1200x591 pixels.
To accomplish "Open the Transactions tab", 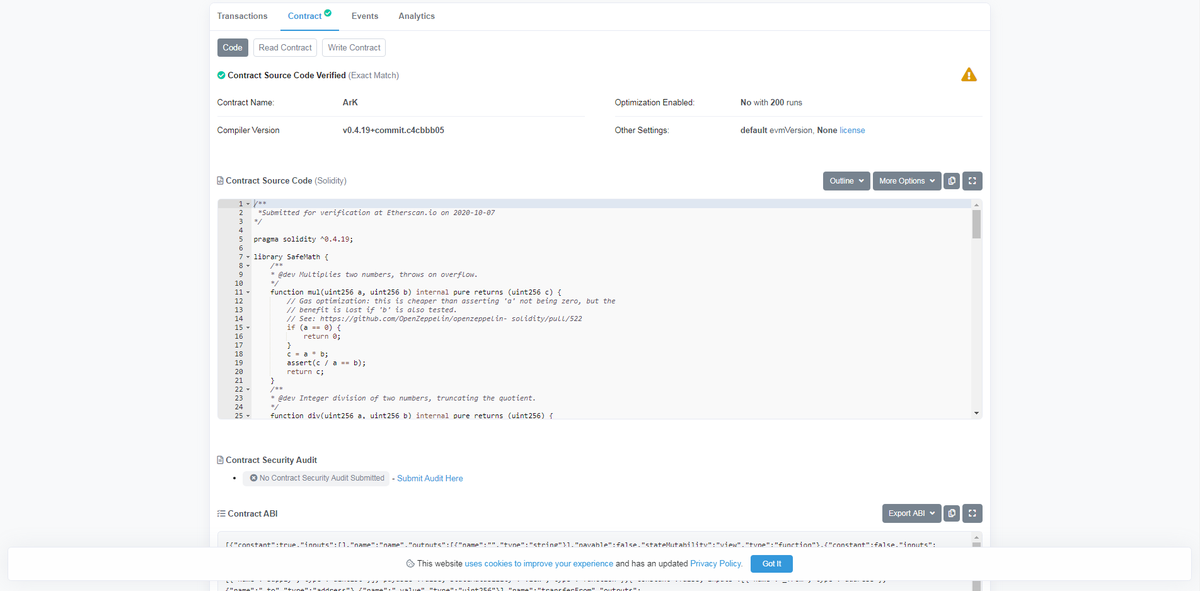I will pos(242,16).
